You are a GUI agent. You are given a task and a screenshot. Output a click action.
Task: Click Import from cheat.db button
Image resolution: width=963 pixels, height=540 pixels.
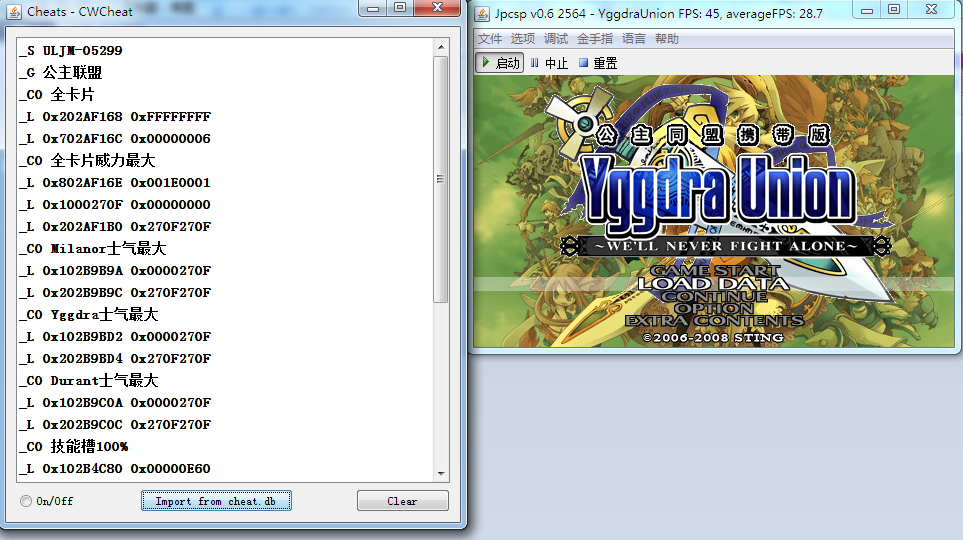[216, 501]
